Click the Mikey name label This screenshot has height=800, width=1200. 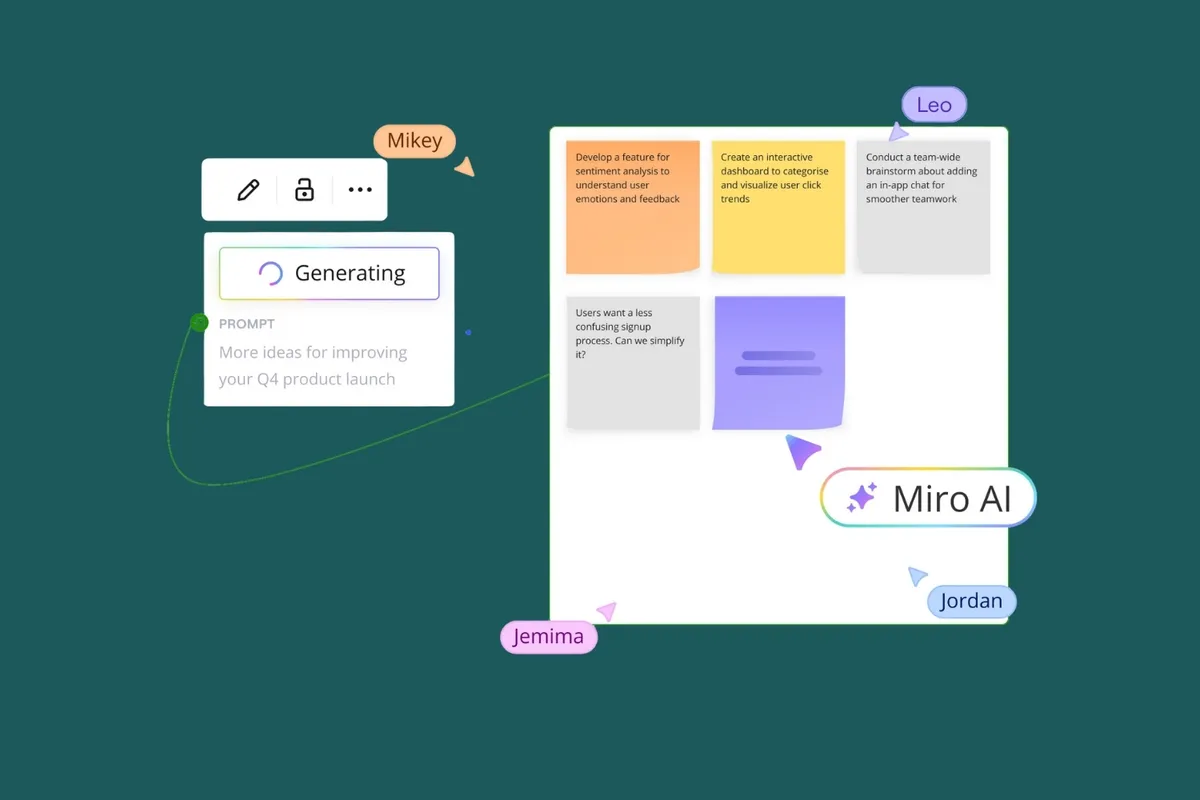point(415,141)
